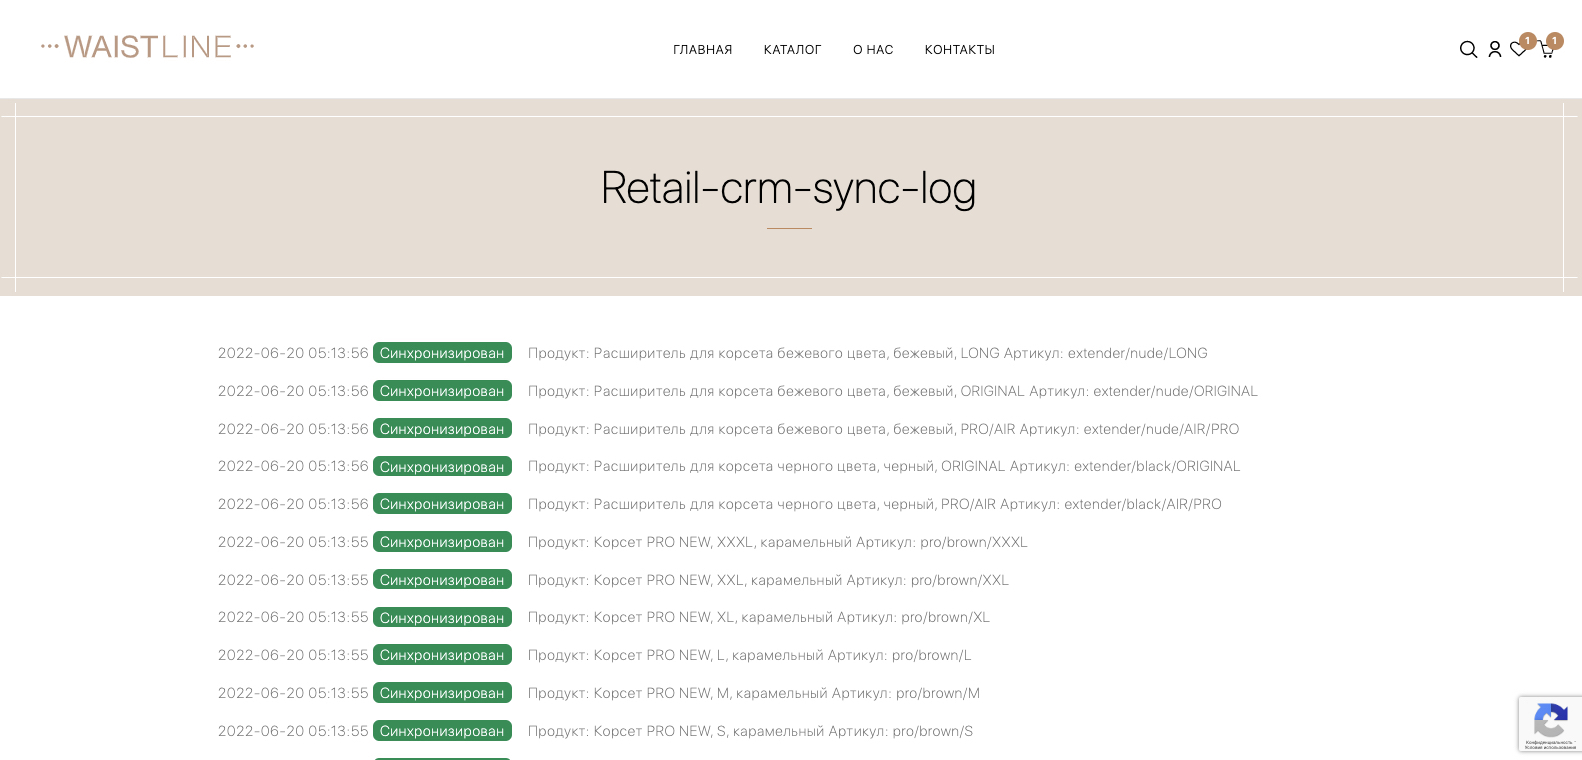This screenshot has height=760, width=1582.
Task: Click Синхронизирован badge in extender/black/AIR/PRO row
Action: tap(442, 504)
